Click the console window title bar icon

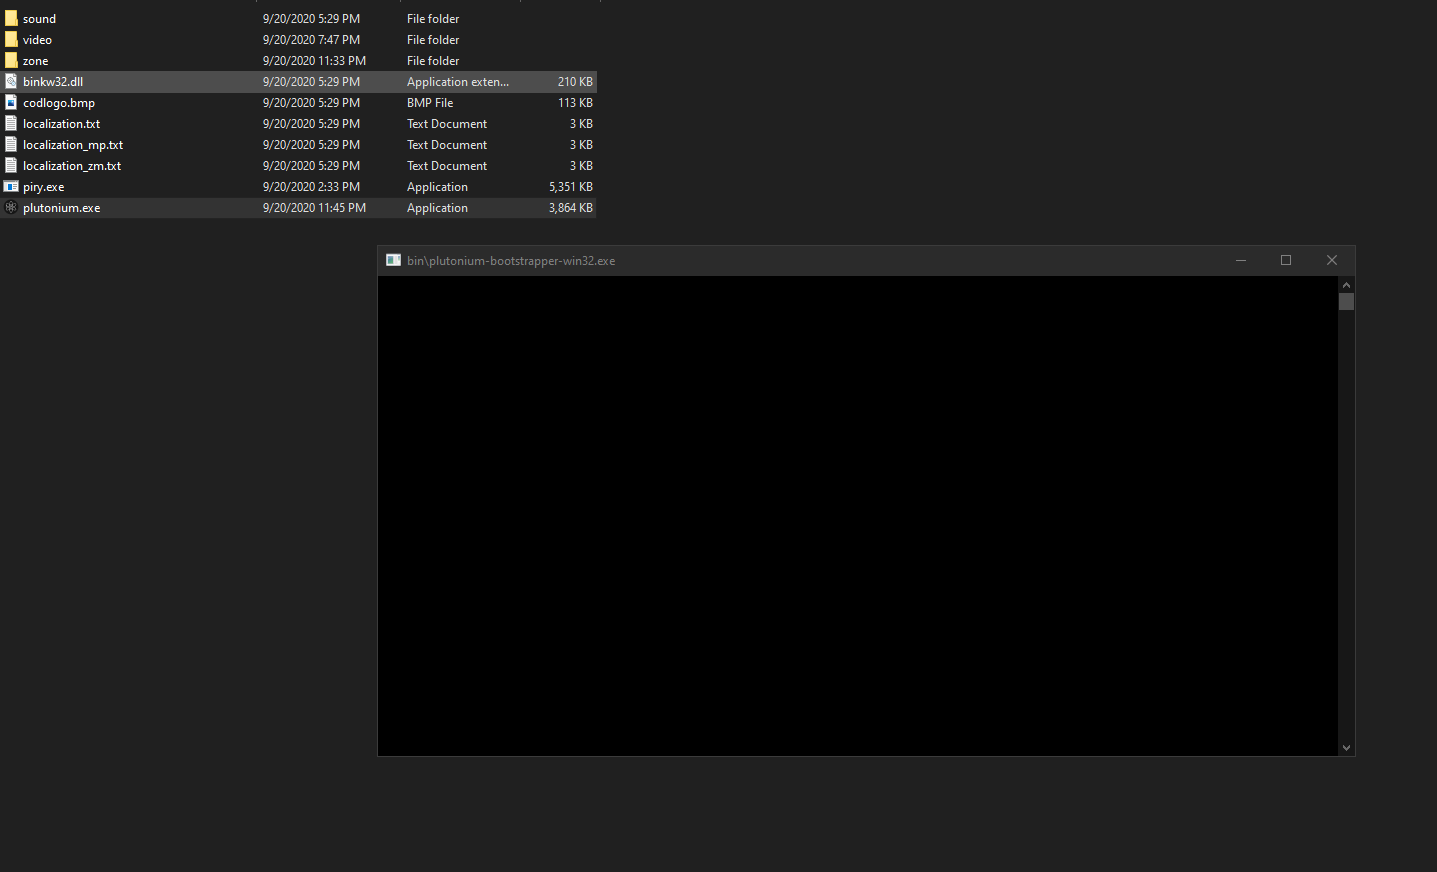pyautogui.click(x=393, y=260)
